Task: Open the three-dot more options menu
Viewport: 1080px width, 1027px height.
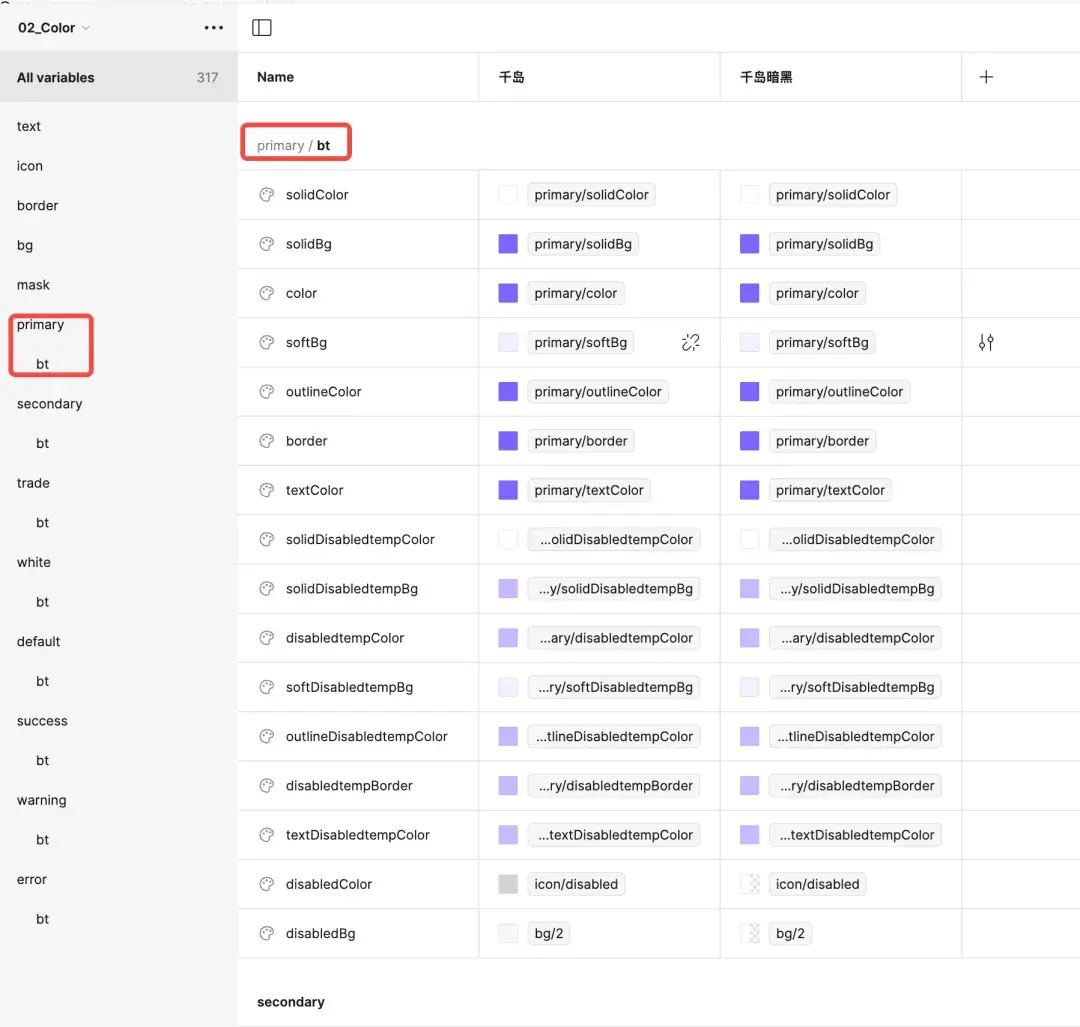Action: [x=214, y=28]
